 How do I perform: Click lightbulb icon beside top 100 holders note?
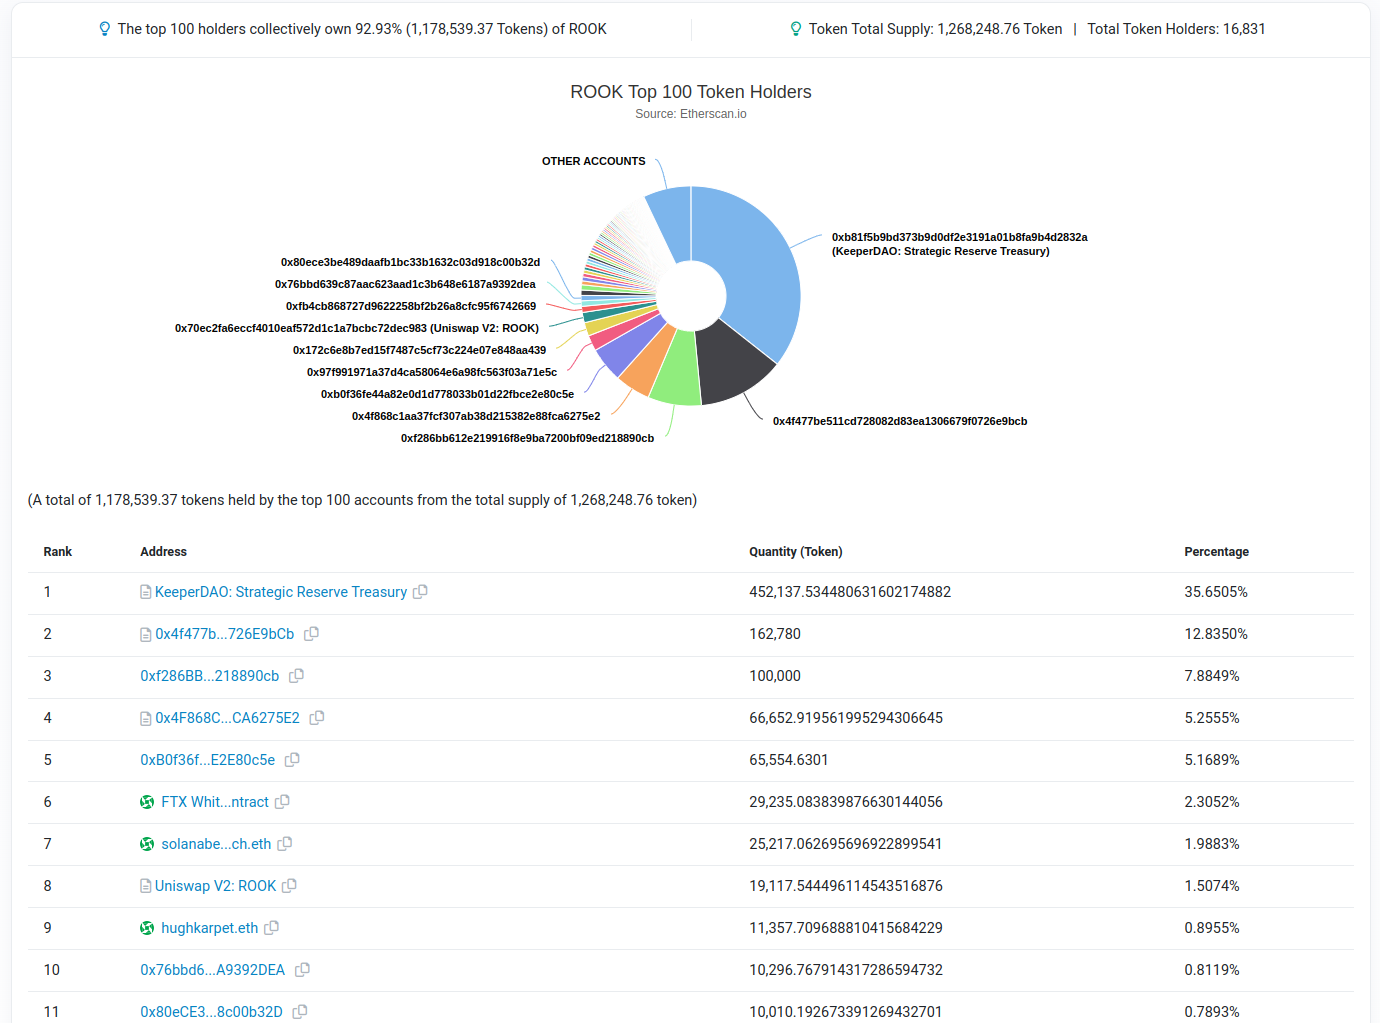pyautogui.click(x=105, y=29)
